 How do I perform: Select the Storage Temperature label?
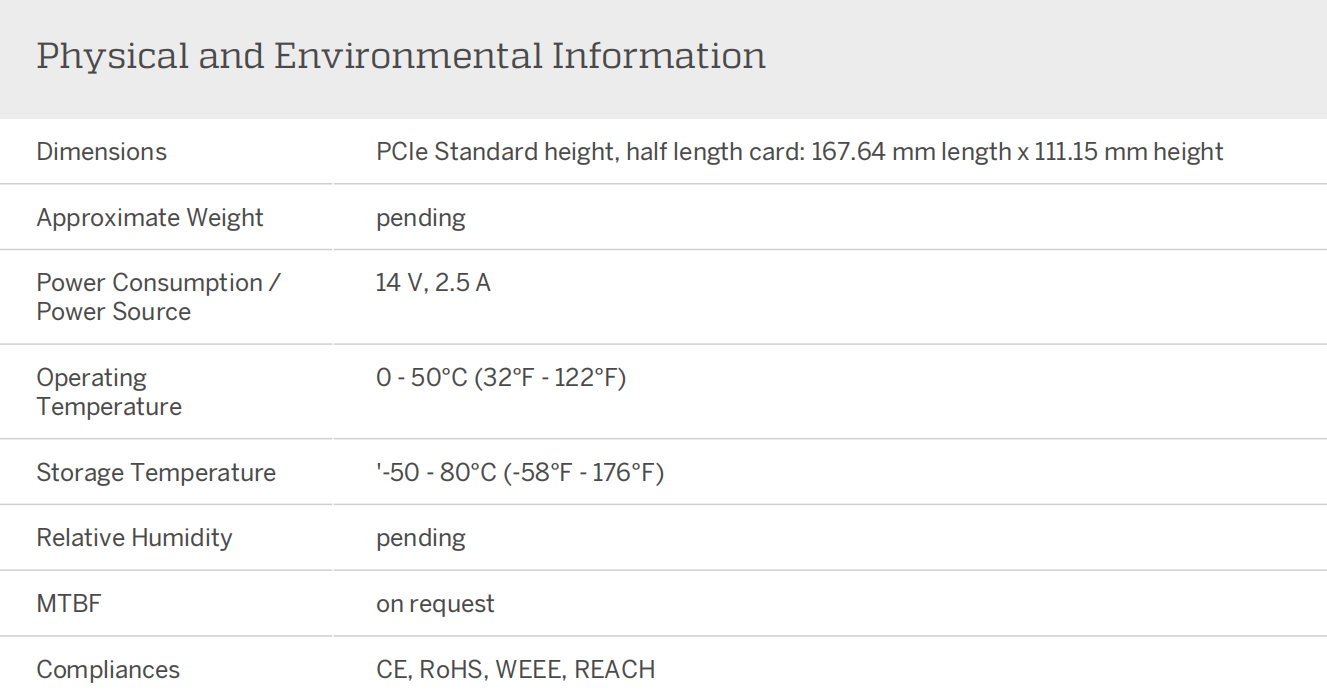(x=156, y=473)
